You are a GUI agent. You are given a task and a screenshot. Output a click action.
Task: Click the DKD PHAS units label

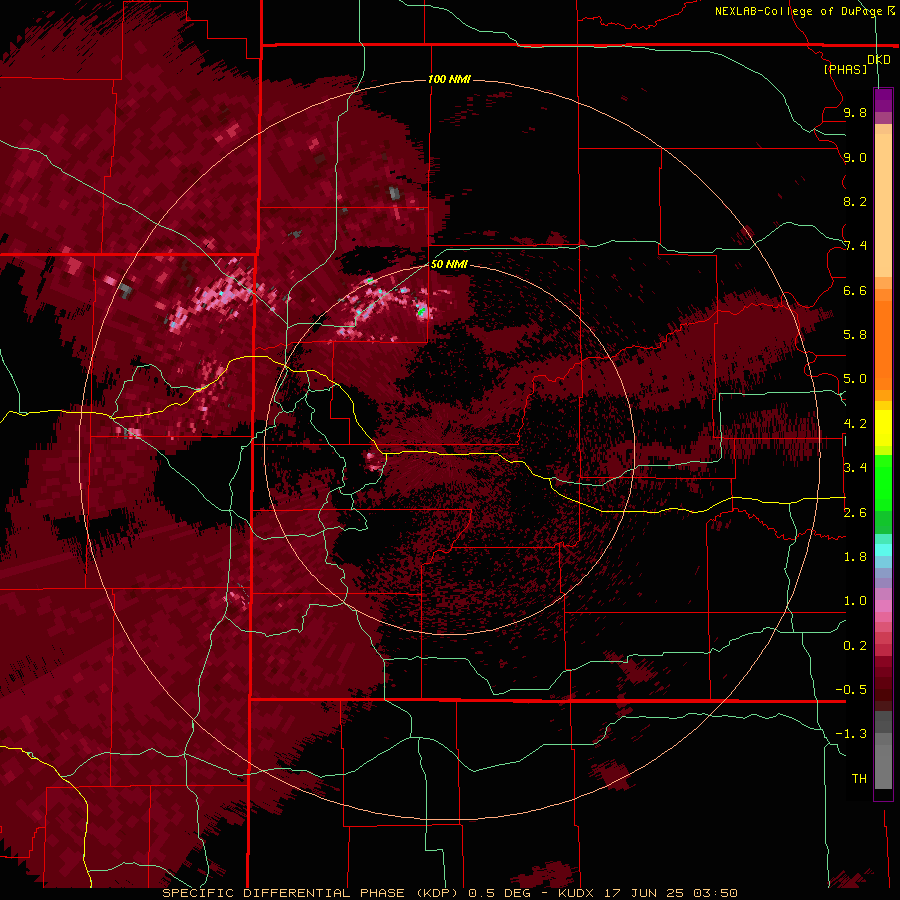click(858, 65)
